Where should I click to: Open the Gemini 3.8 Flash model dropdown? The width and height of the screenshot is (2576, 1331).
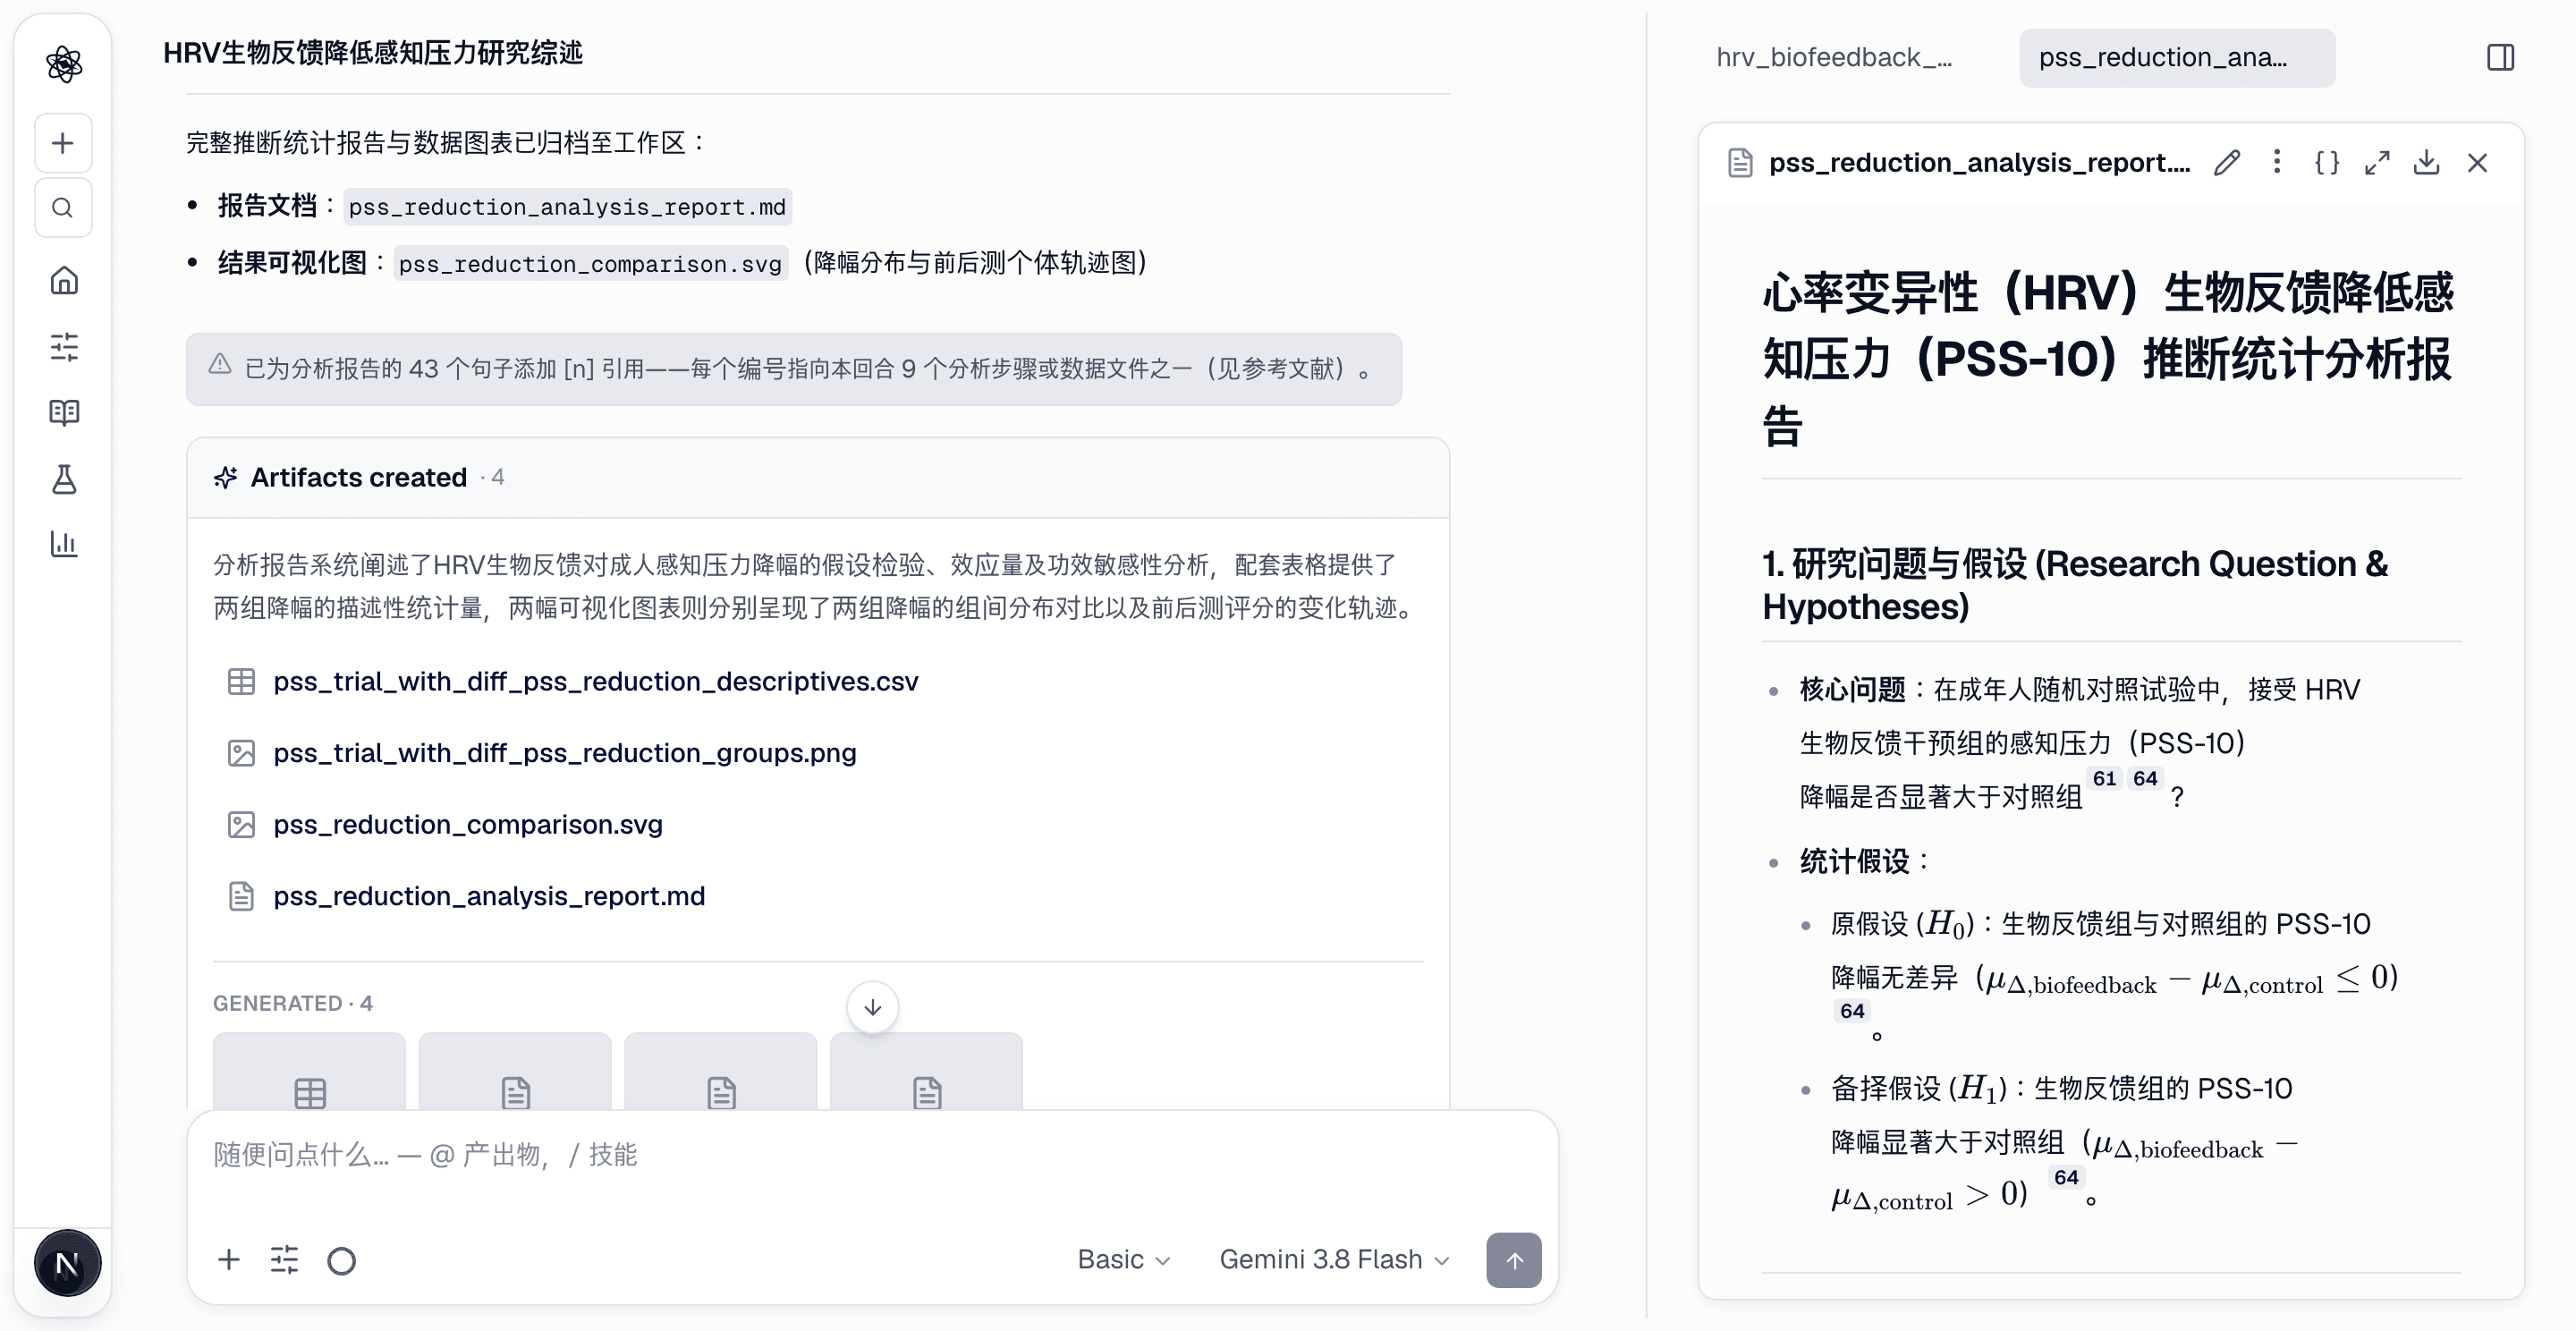[1334, 1259]
